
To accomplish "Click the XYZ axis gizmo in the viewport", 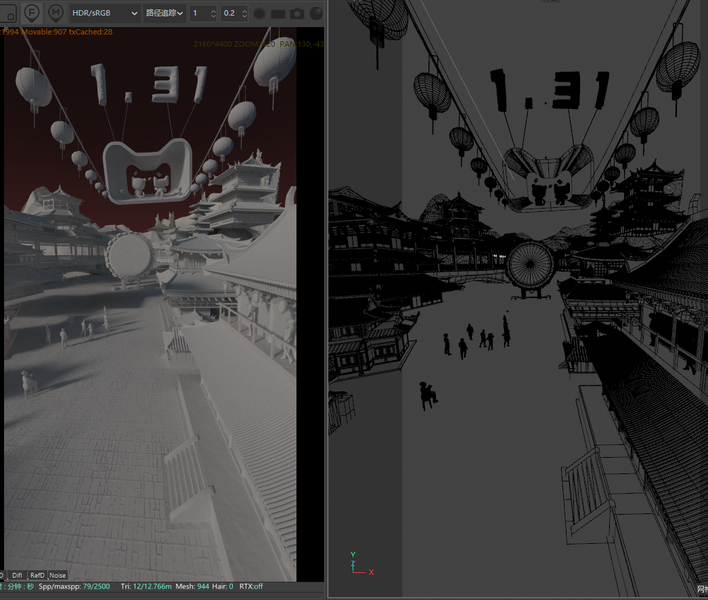I will (362, 563).
